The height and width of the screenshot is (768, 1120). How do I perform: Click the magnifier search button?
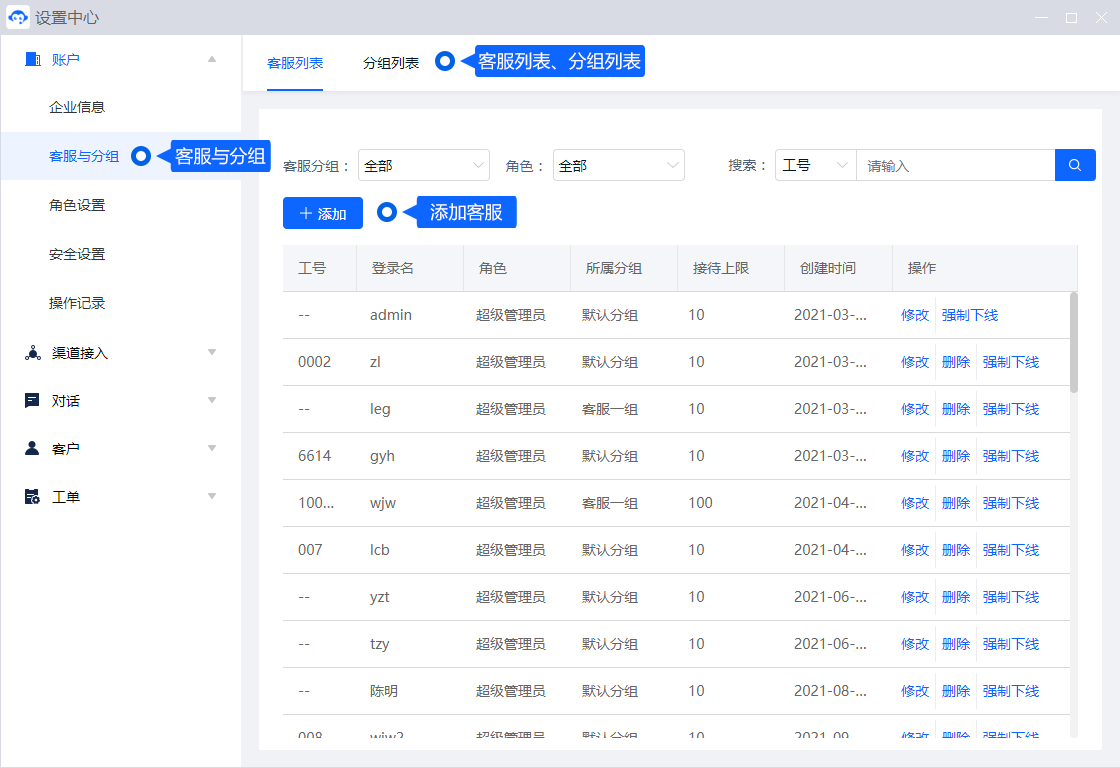1075,165
